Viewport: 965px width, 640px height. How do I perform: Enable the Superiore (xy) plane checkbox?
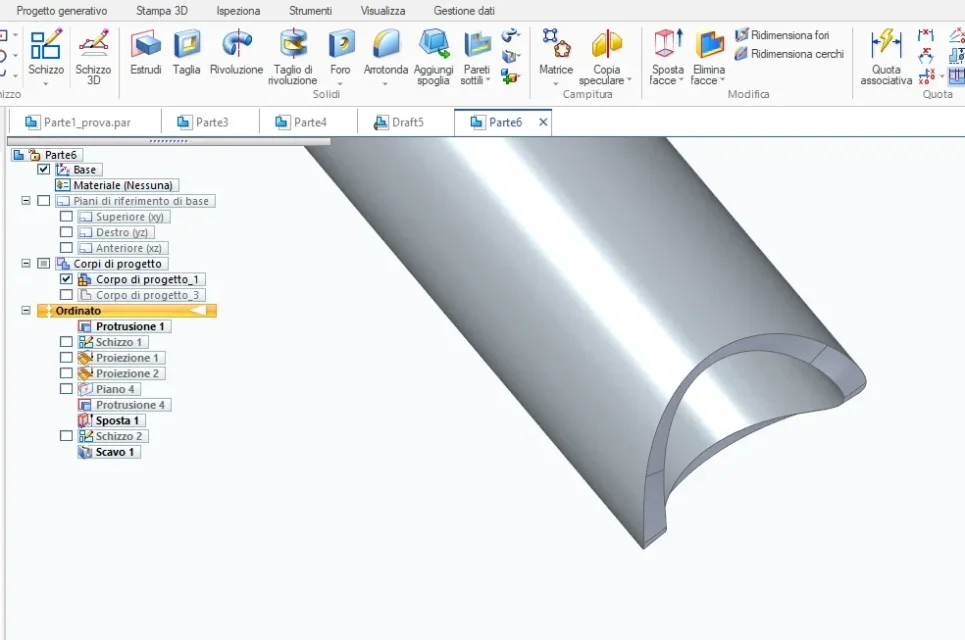(66, 217)
